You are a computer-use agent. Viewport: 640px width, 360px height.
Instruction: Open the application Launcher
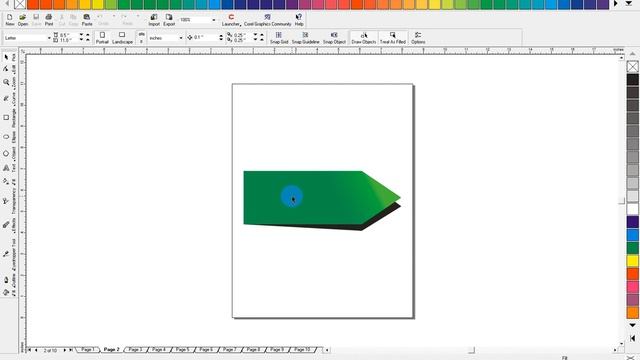(x=231, y=20)
